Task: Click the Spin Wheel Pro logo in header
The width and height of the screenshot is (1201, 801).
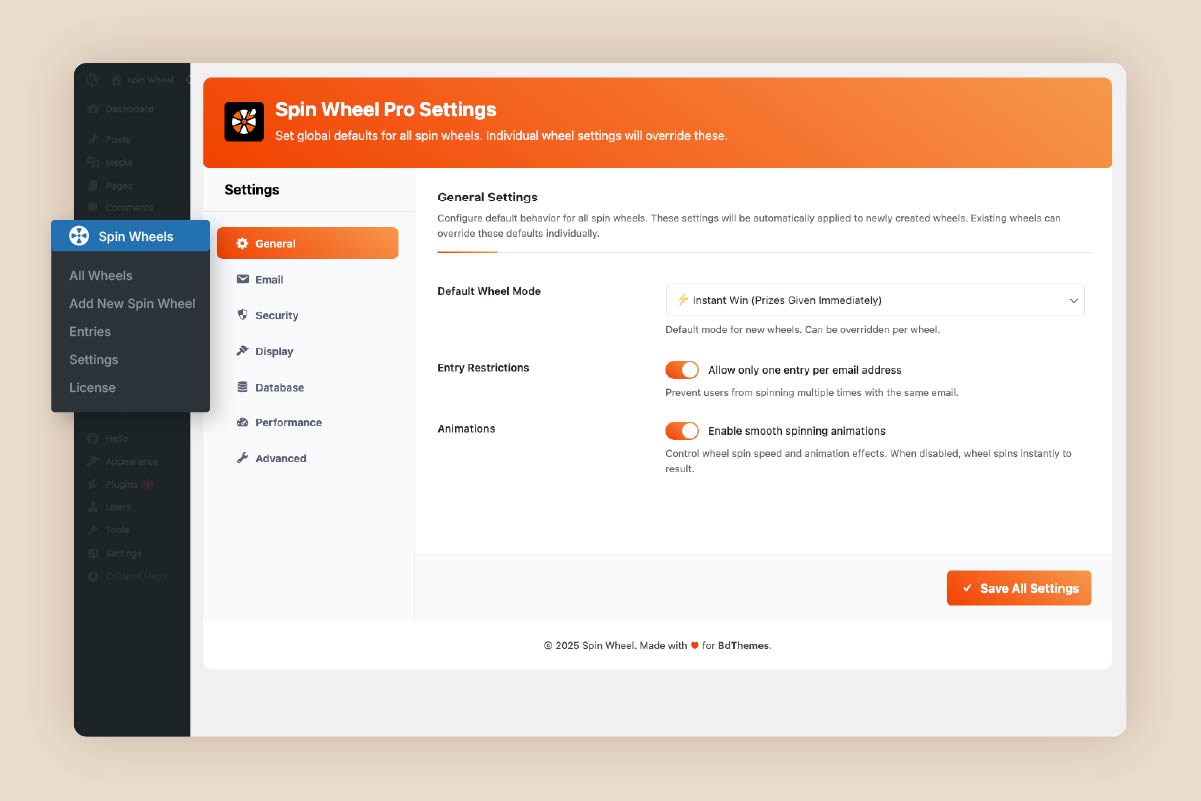Action: (x=244, y=122)
